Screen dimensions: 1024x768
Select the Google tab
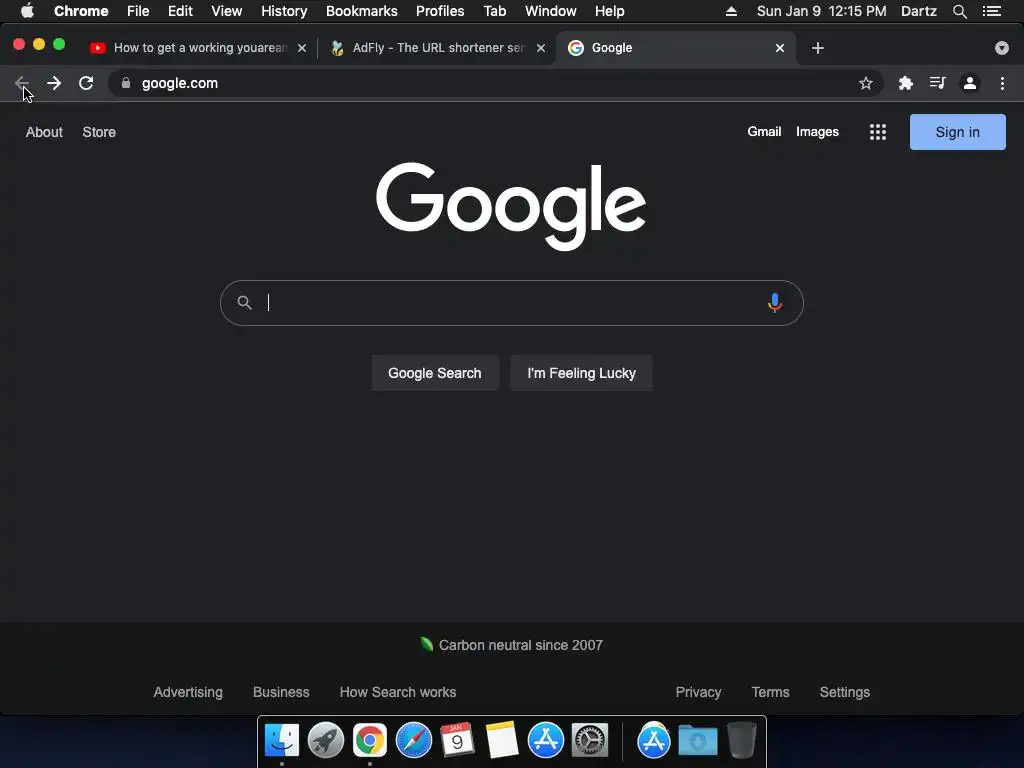tap(676, 48)
